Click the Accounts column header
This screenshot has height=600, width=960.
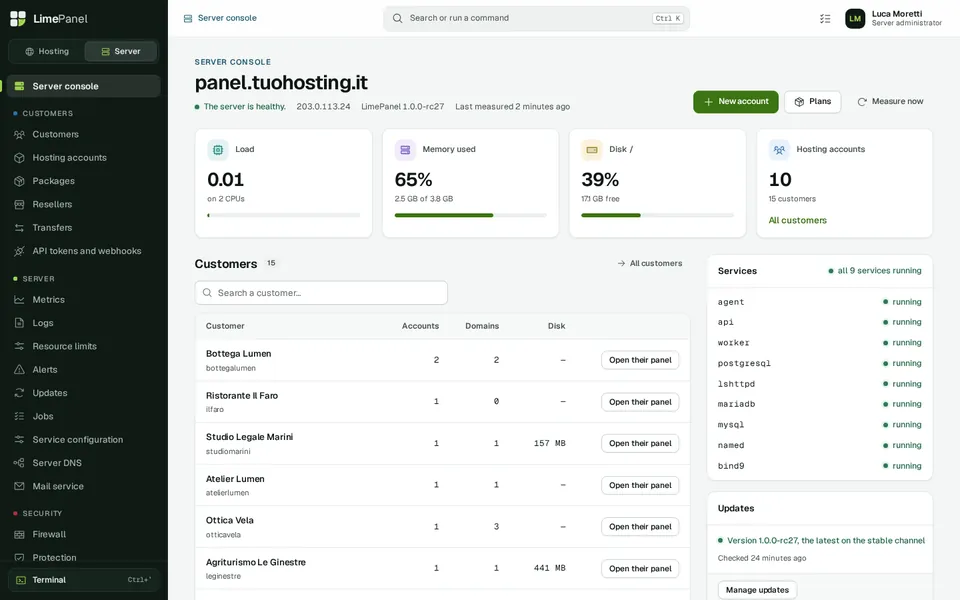[420, 326]
